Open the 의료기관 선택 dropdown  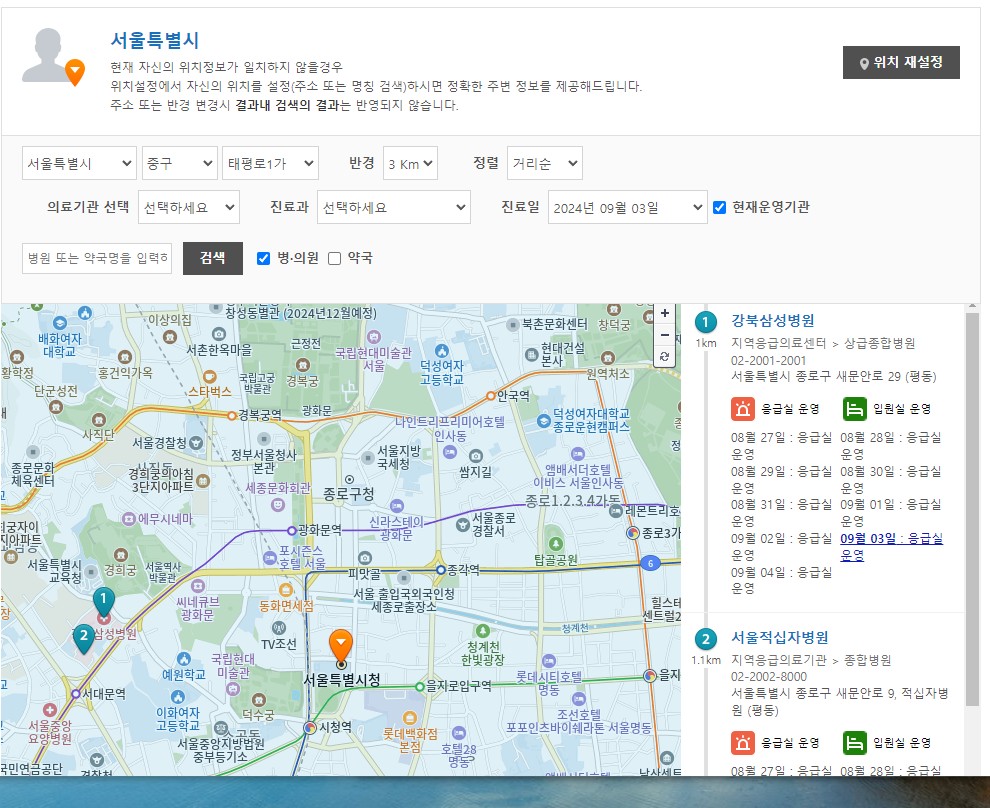(x=189, y=207)
